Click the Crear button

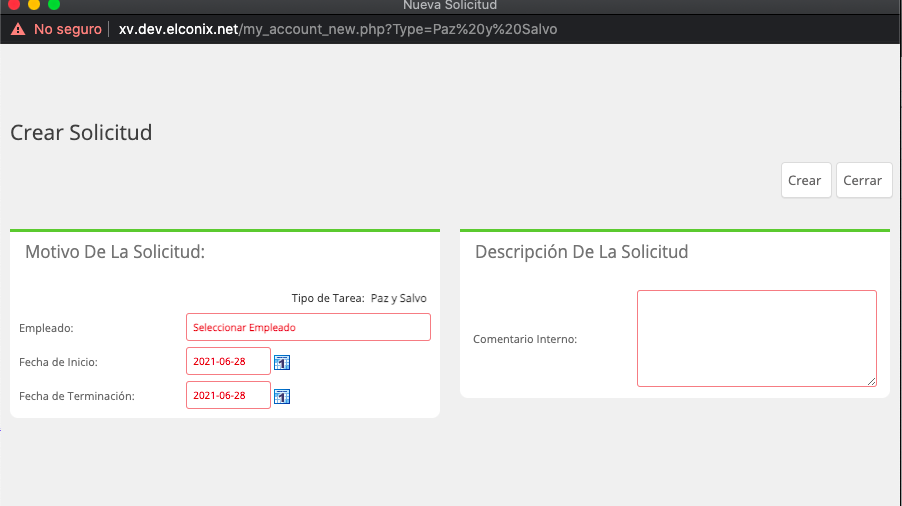[x=806, y=180]
